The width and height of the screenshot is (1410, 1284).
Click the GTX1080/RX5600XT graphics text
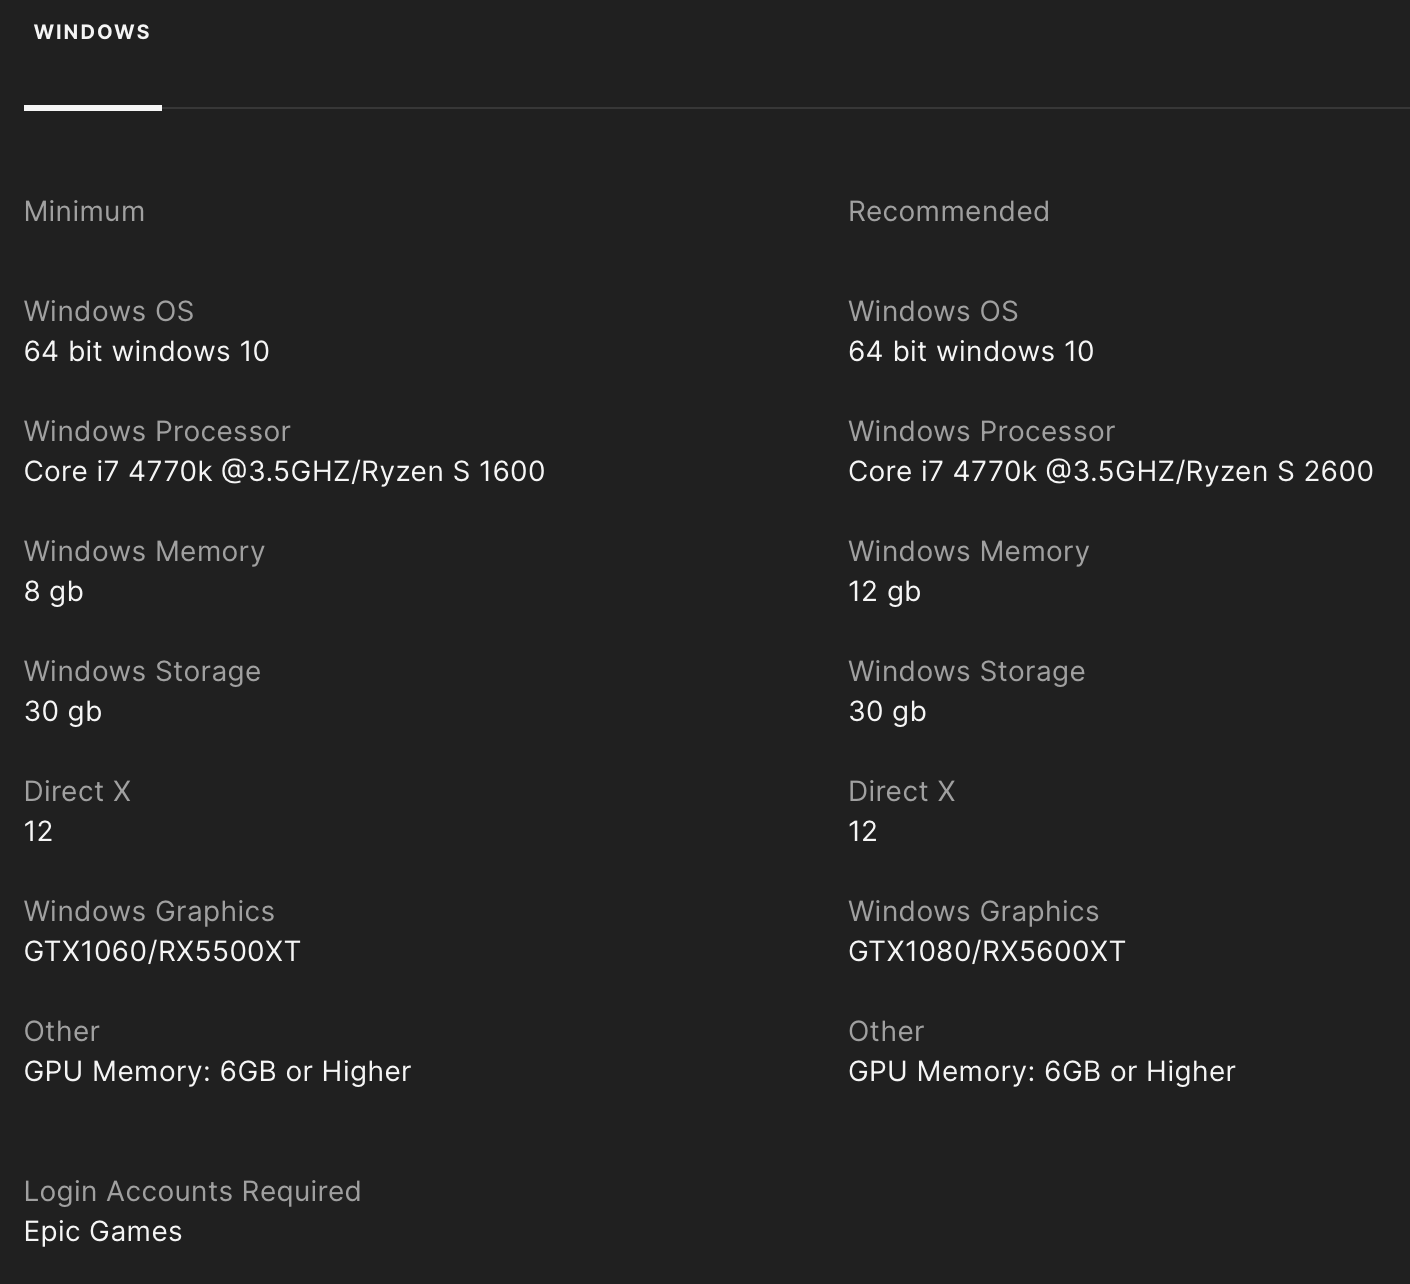click(986, 951)
